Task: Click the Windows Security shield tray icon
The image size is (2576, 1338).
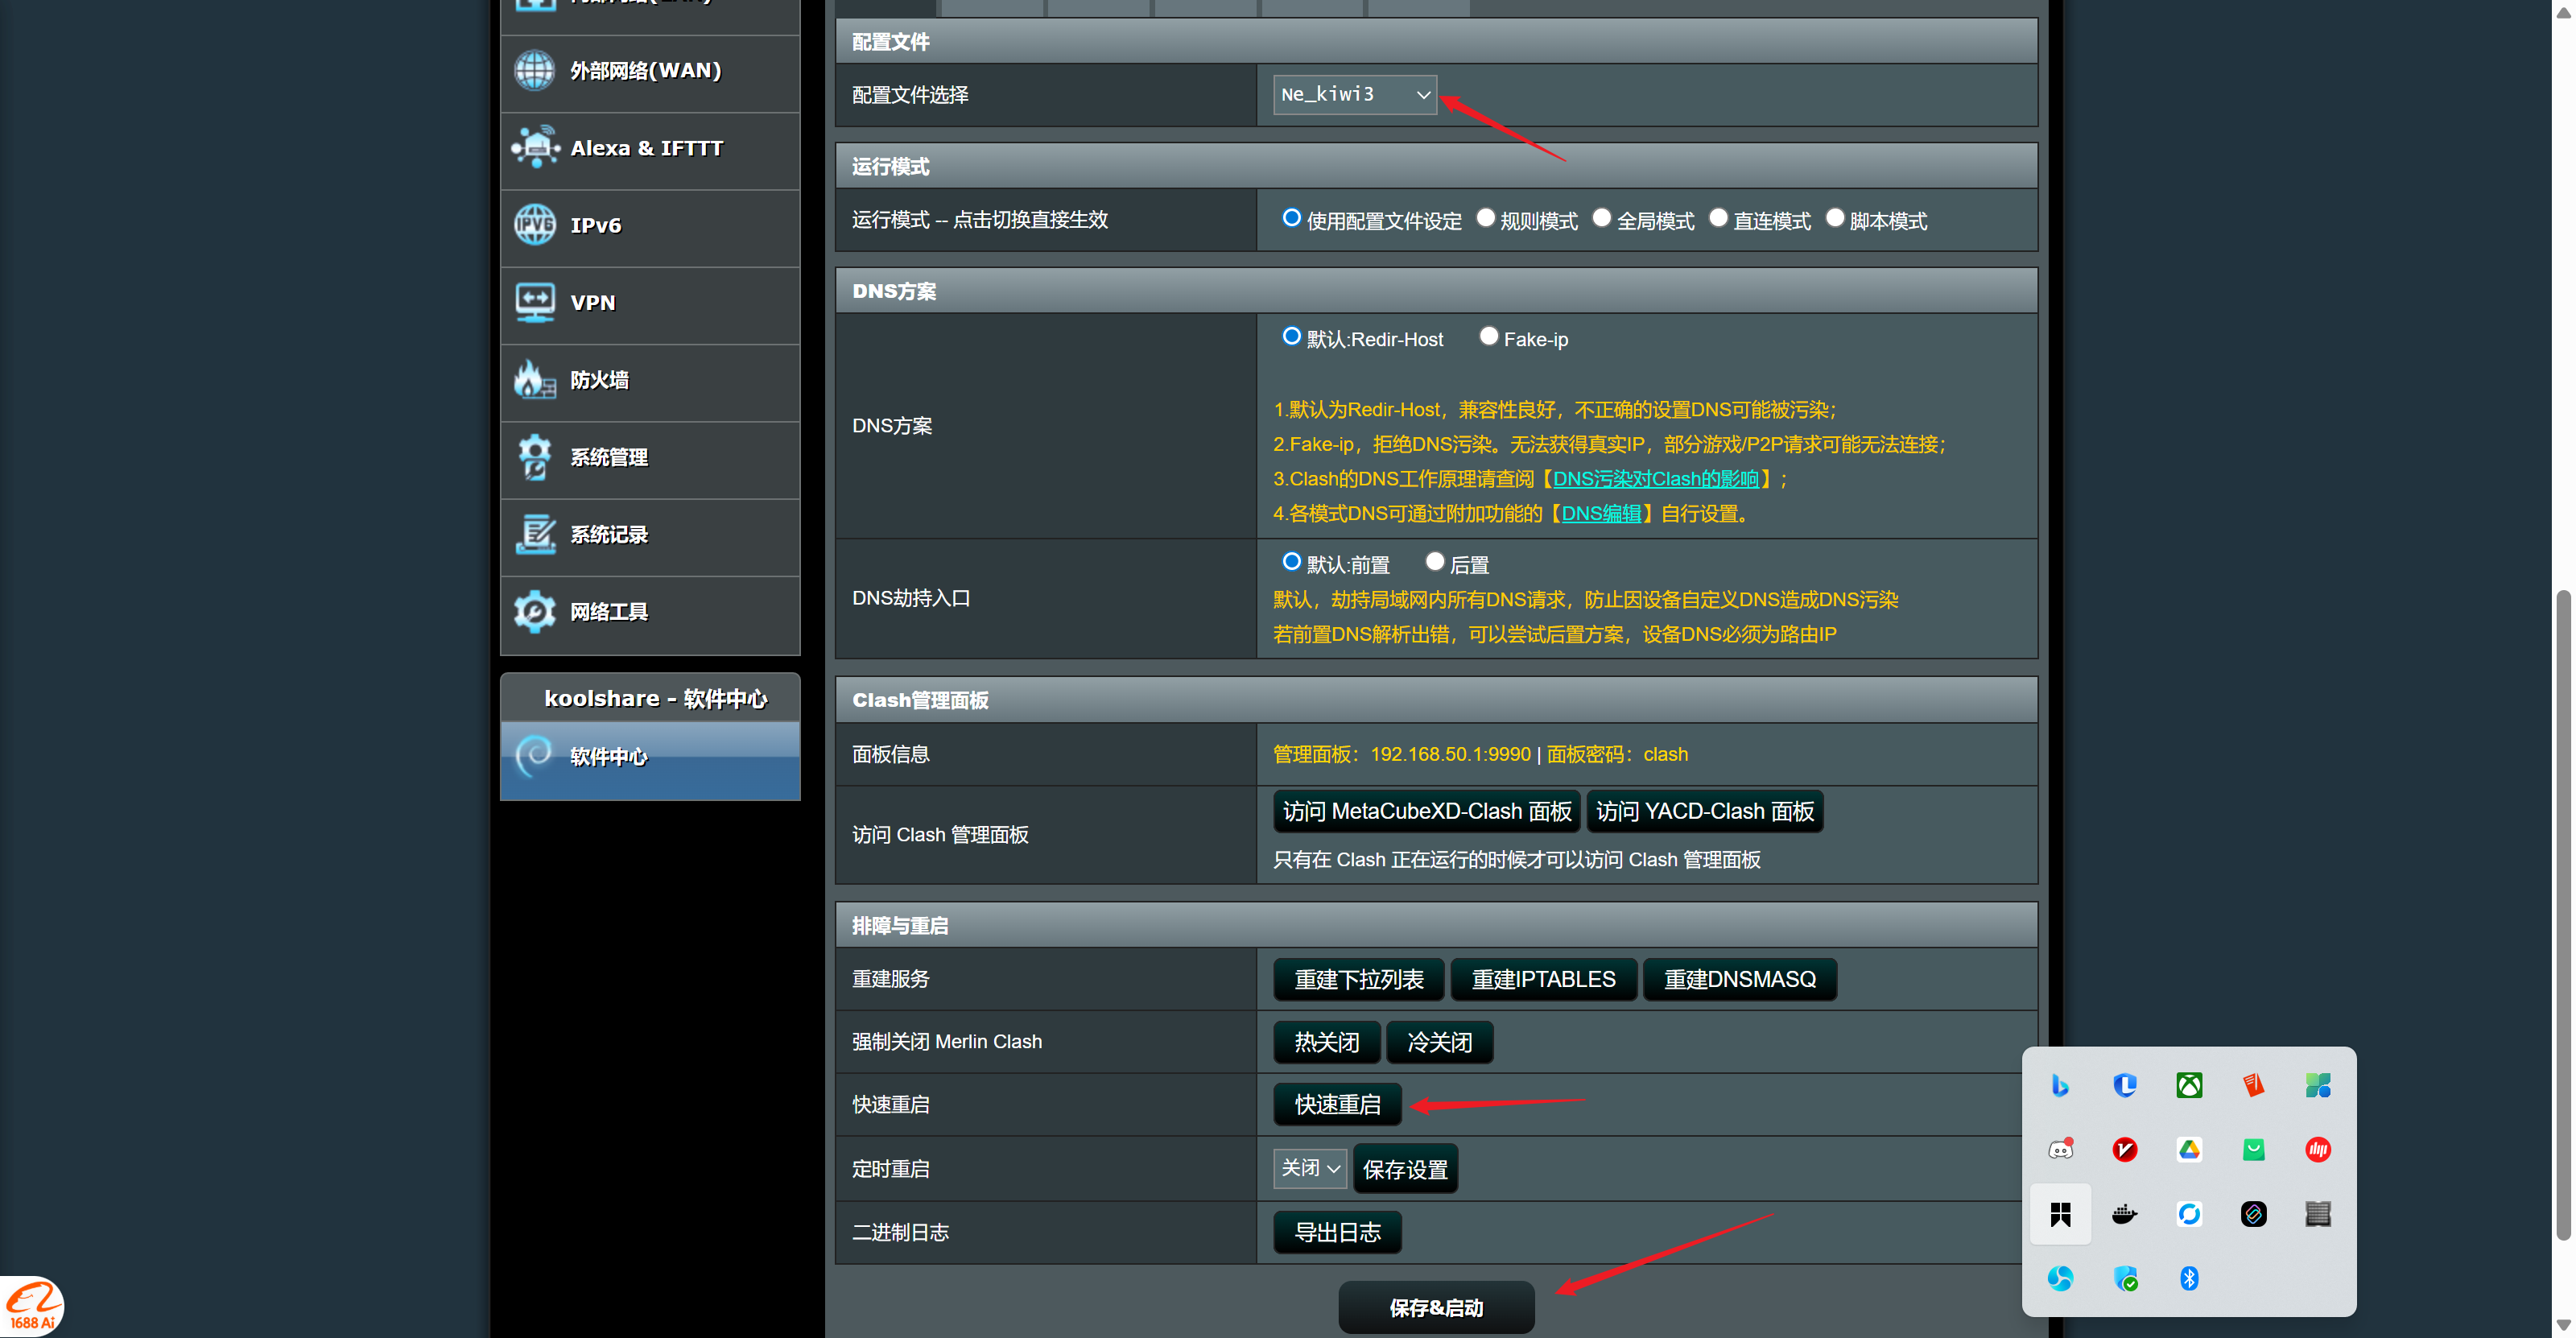Action: point(2124,1278)
